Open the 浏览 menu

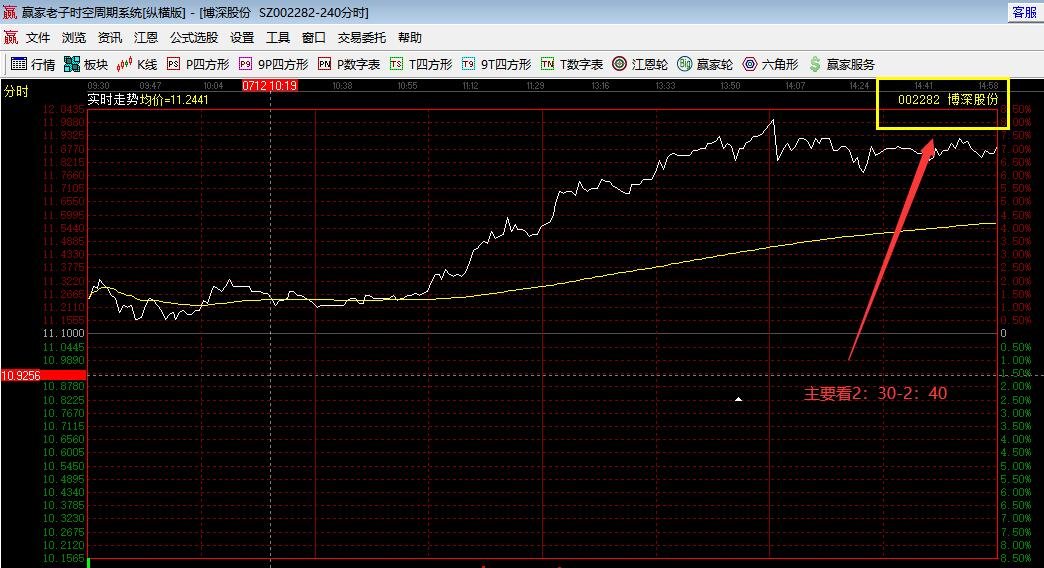coord(74,38)
